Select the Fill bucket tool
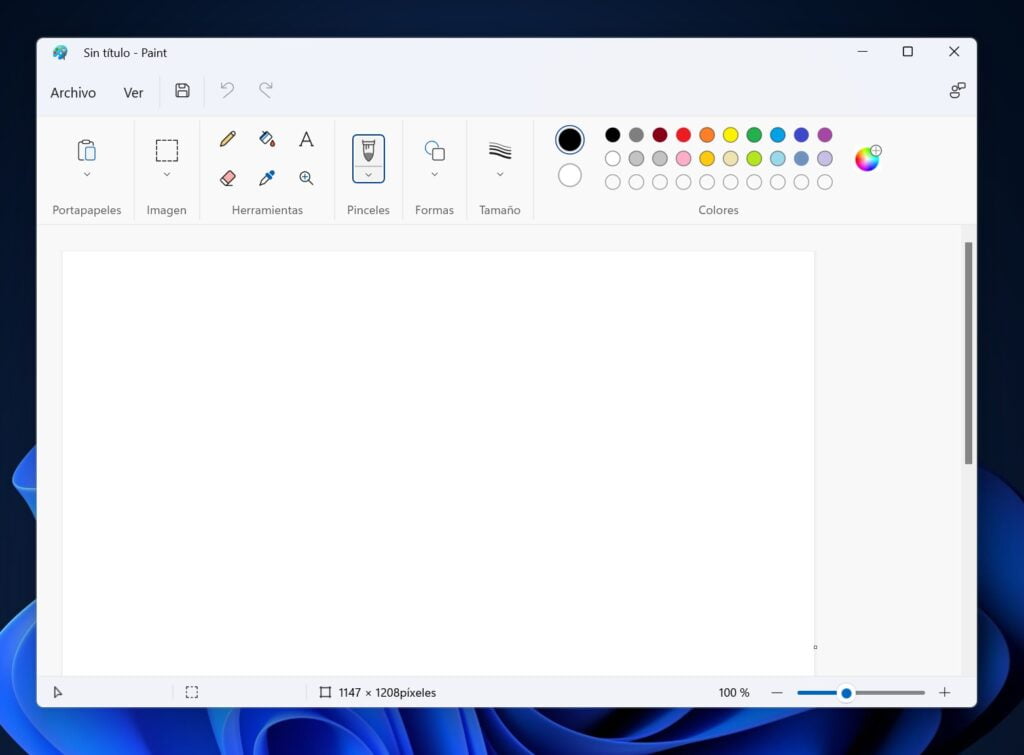Screen dimensions: 1024x755 click(267, 139)
